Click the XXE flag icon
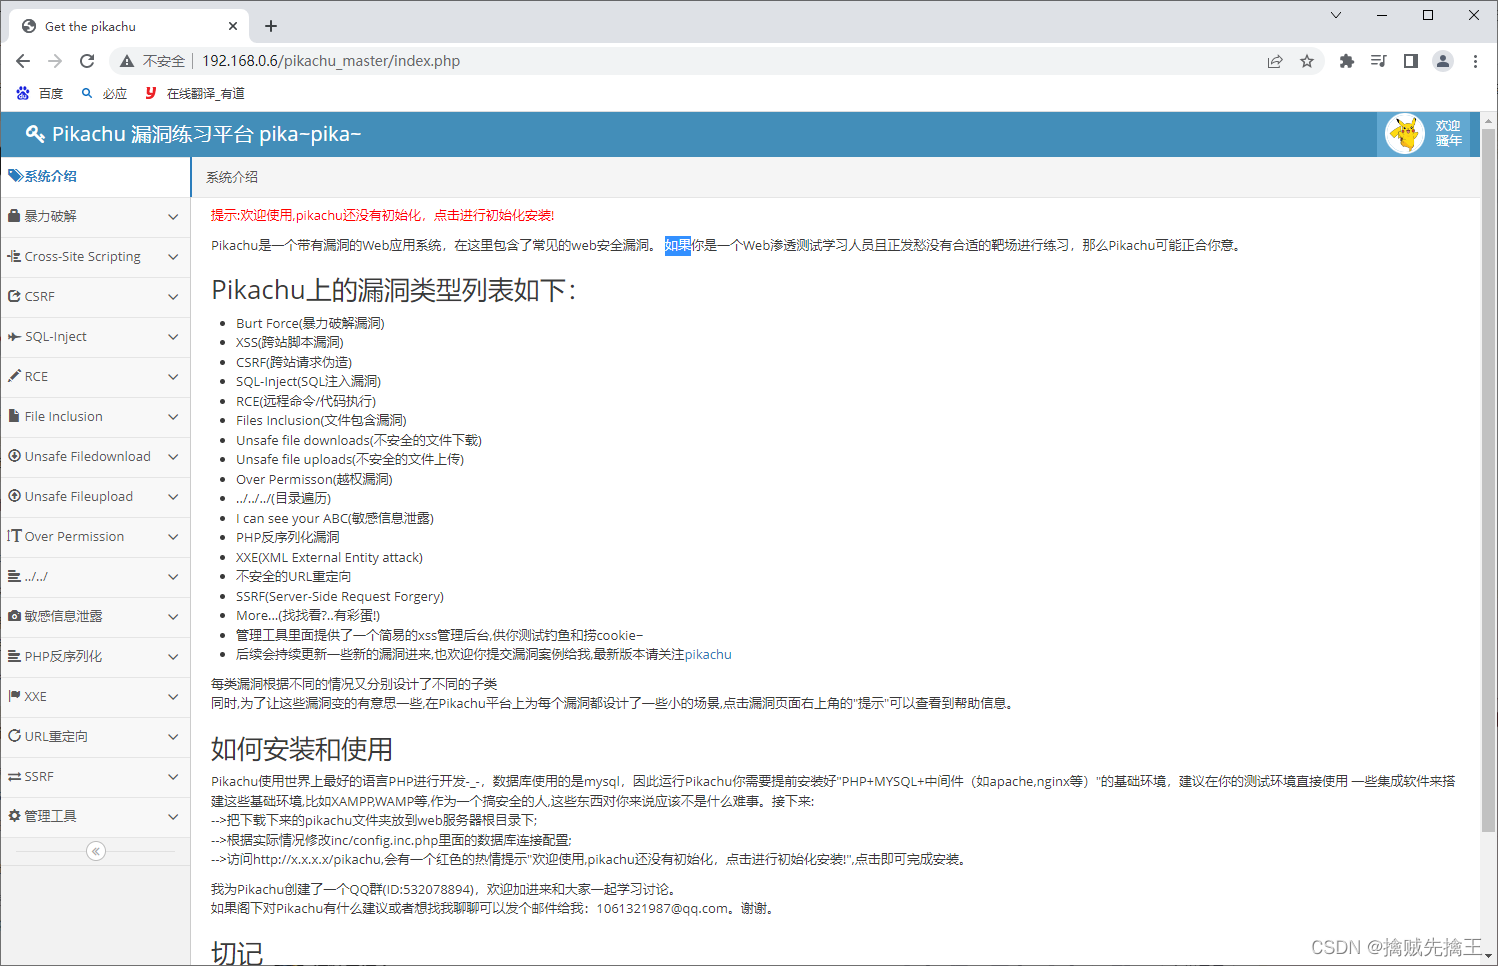 [x=14, y=696]
